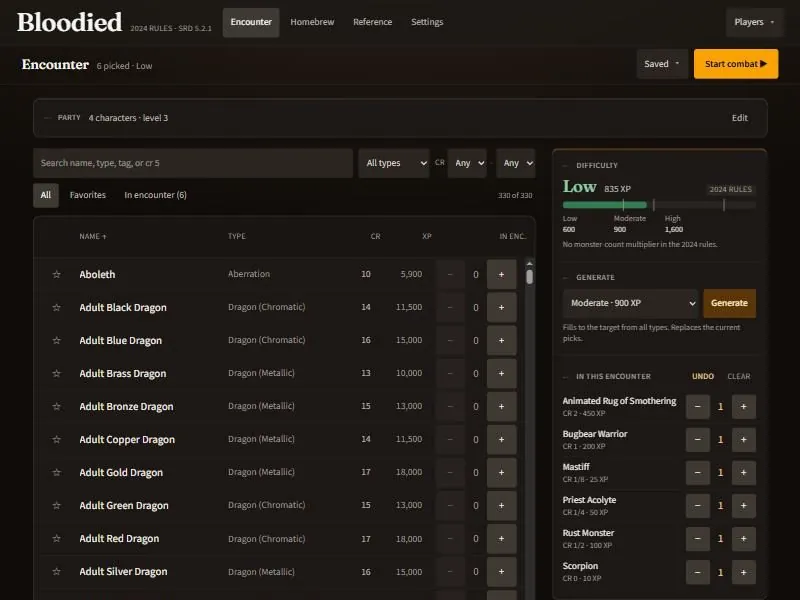This screenshot has height=600, width=800.
Task: Collapse the Difficulty section
Action: (565, 165)
